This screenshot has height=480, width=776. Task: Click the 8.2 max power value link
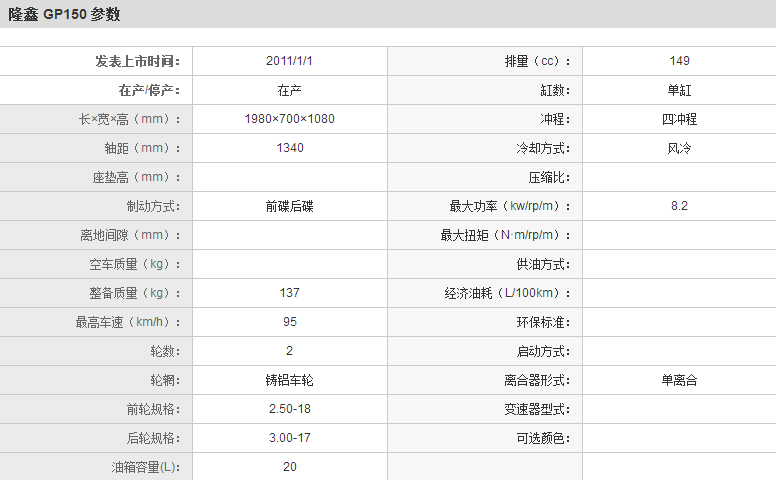coord(679,206)
